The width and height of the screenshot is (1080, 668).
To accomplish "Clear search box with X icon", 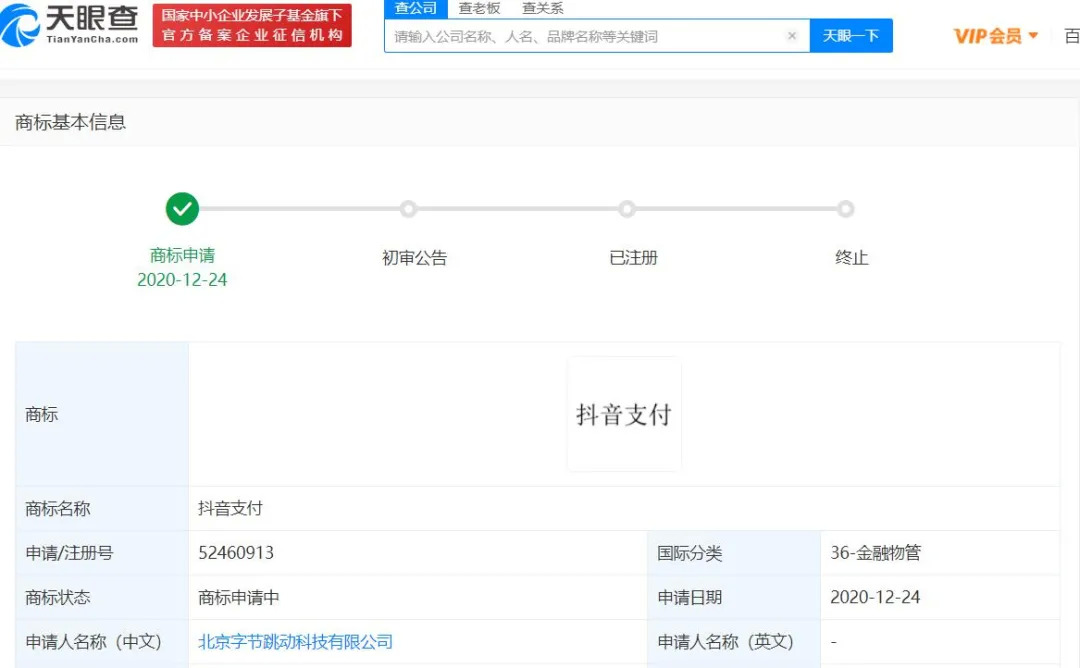I will point(792,36).
